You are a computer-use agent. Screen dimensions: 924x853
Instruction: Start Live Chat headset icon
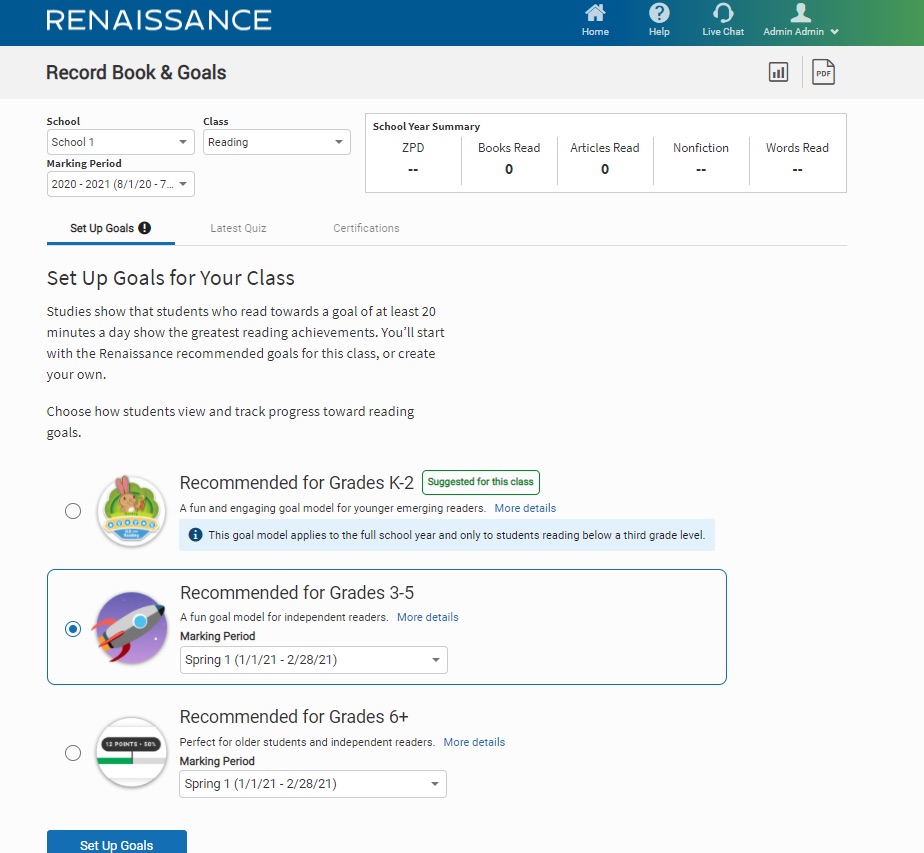[723, 12]
